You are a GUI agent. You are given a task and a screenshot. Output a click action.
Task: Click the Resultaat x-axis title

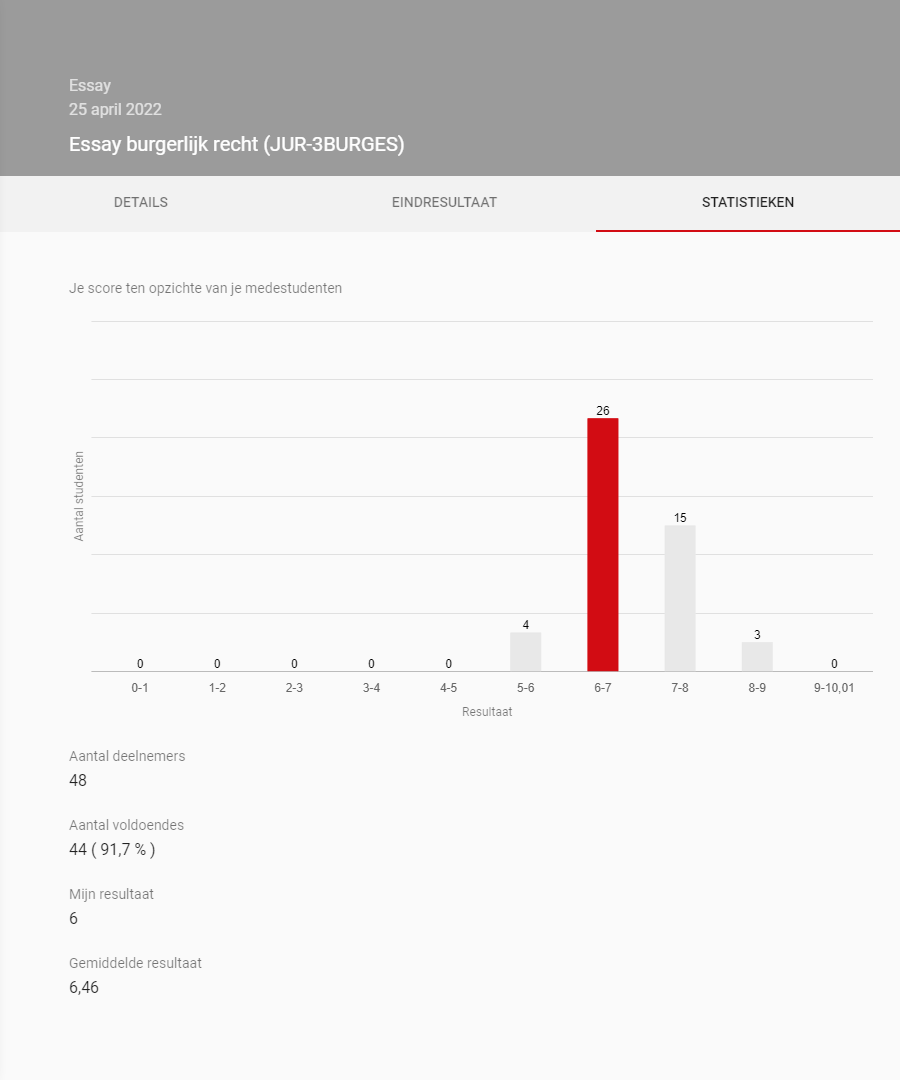coord(487,713)
